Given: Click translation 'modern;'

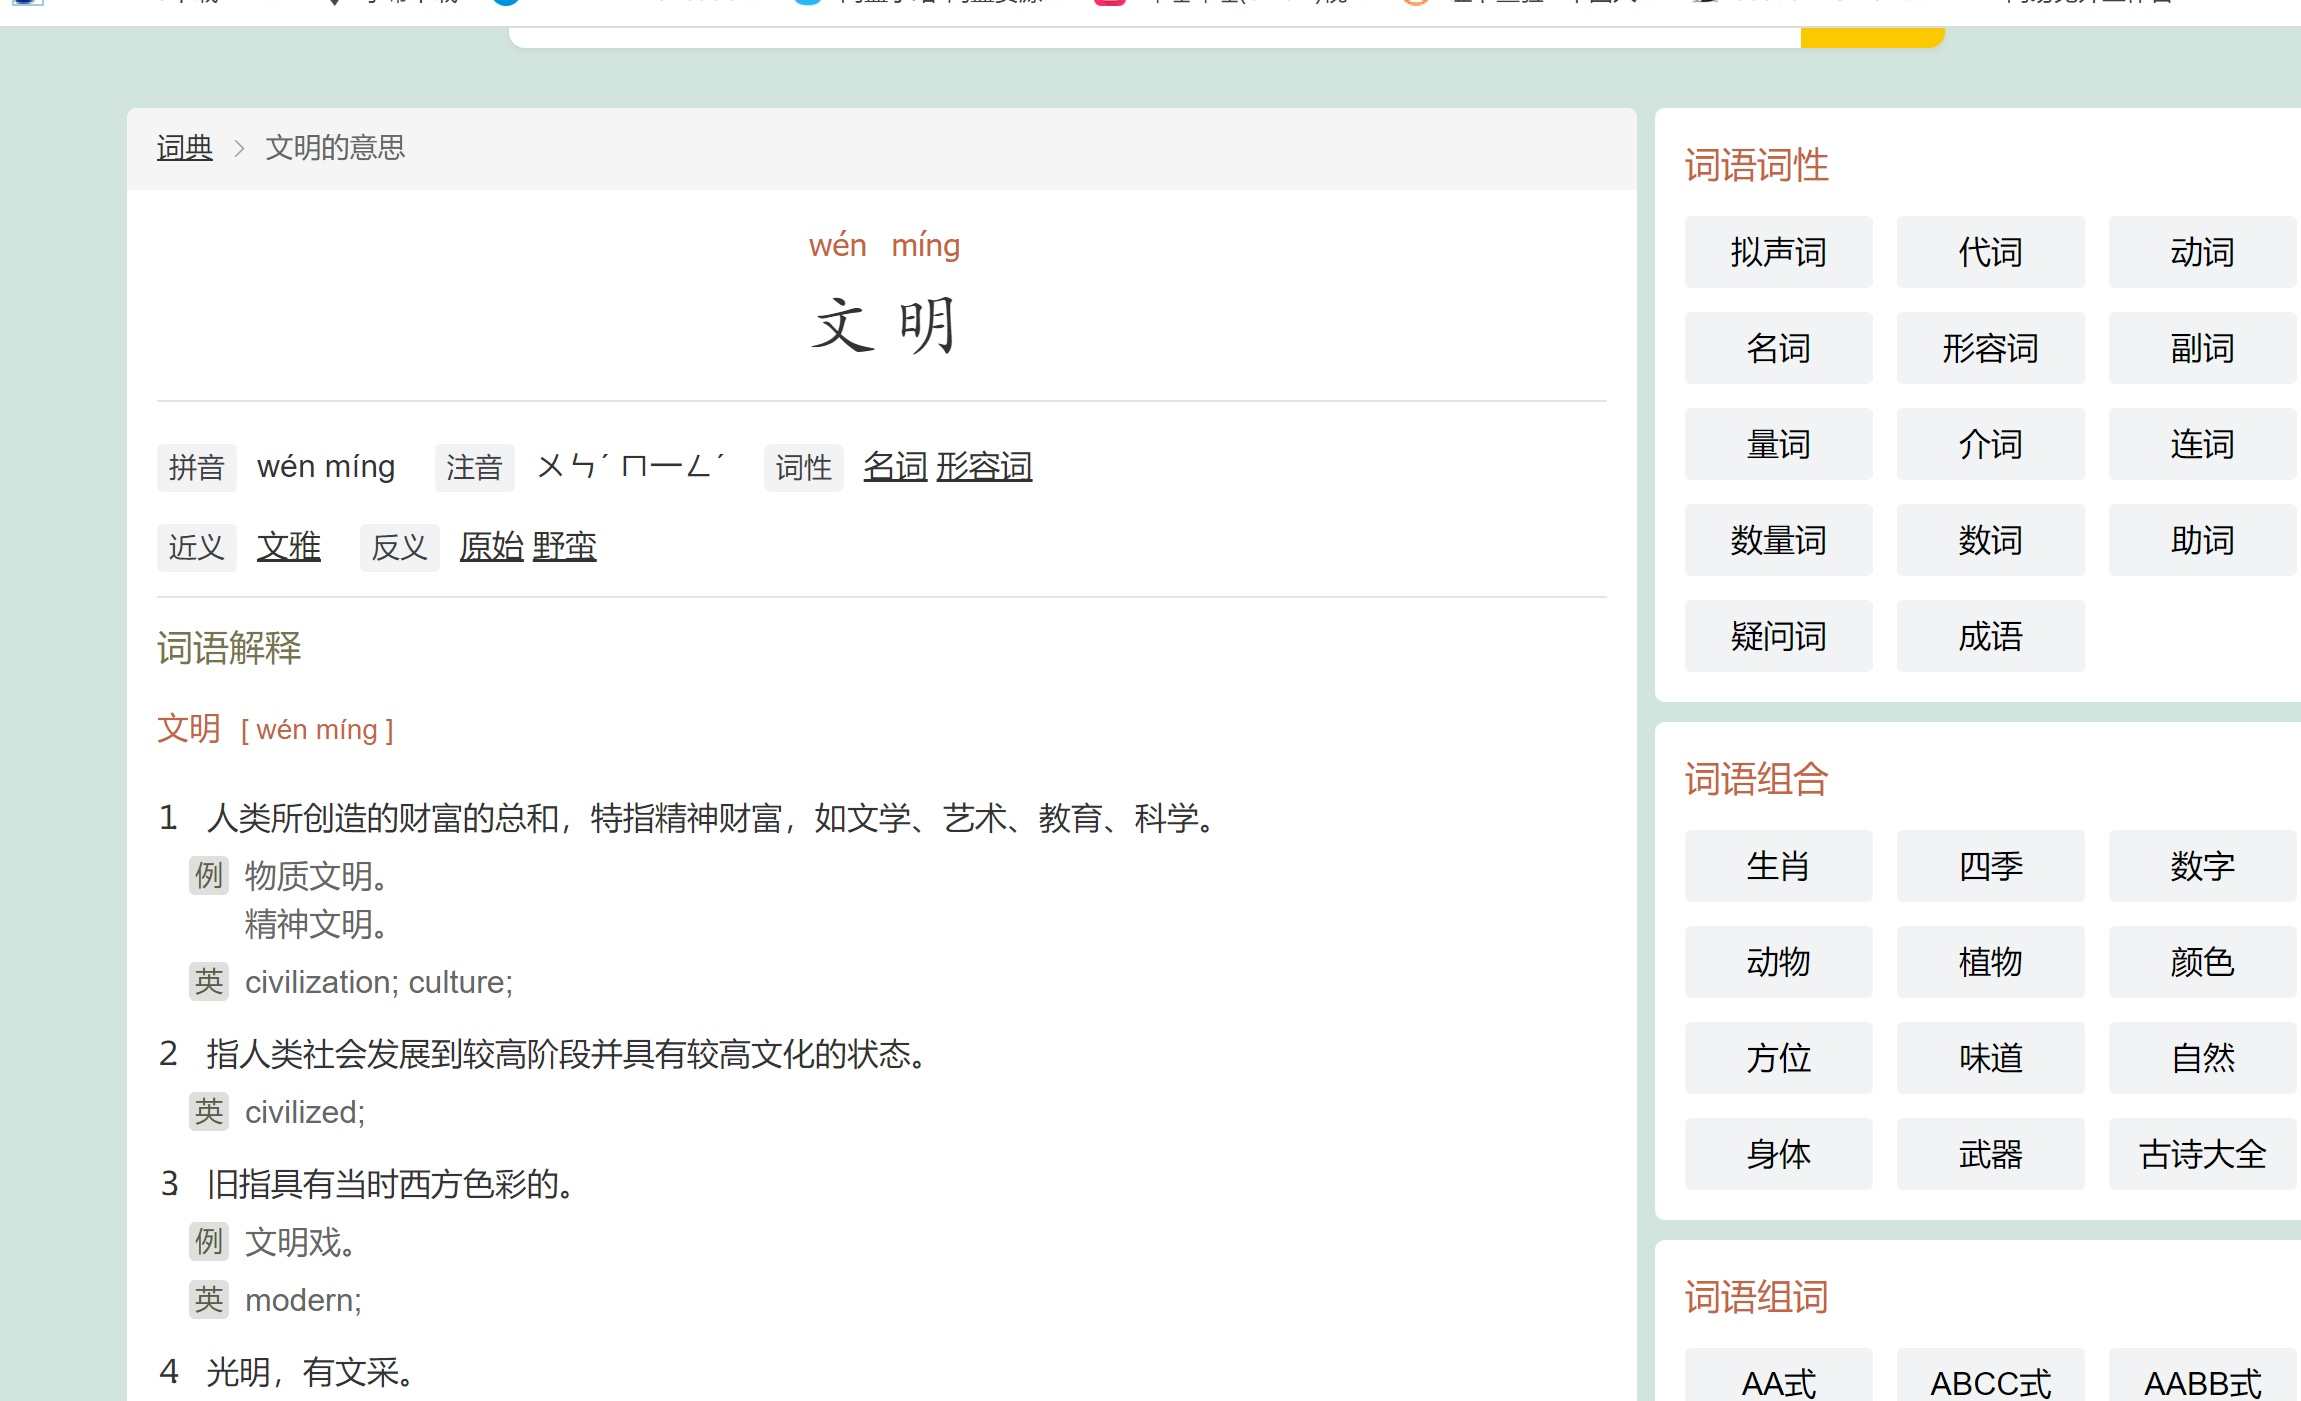Looking at the screenshot, I should [303, 1300].
